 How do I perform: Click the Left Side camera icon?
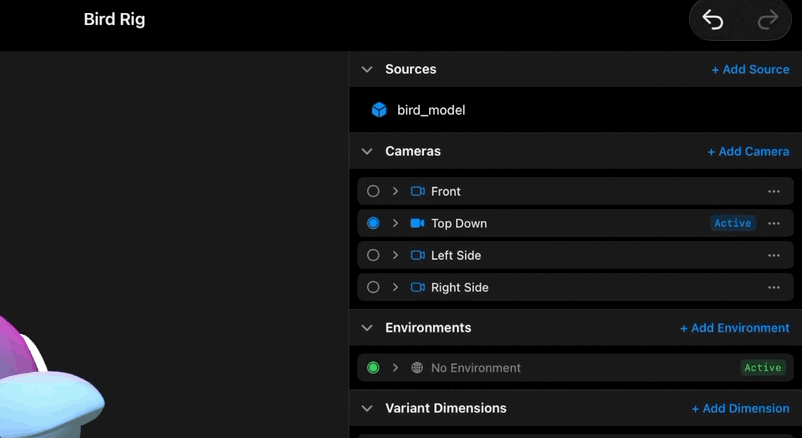pyautogui.click(x=417, y=255)
